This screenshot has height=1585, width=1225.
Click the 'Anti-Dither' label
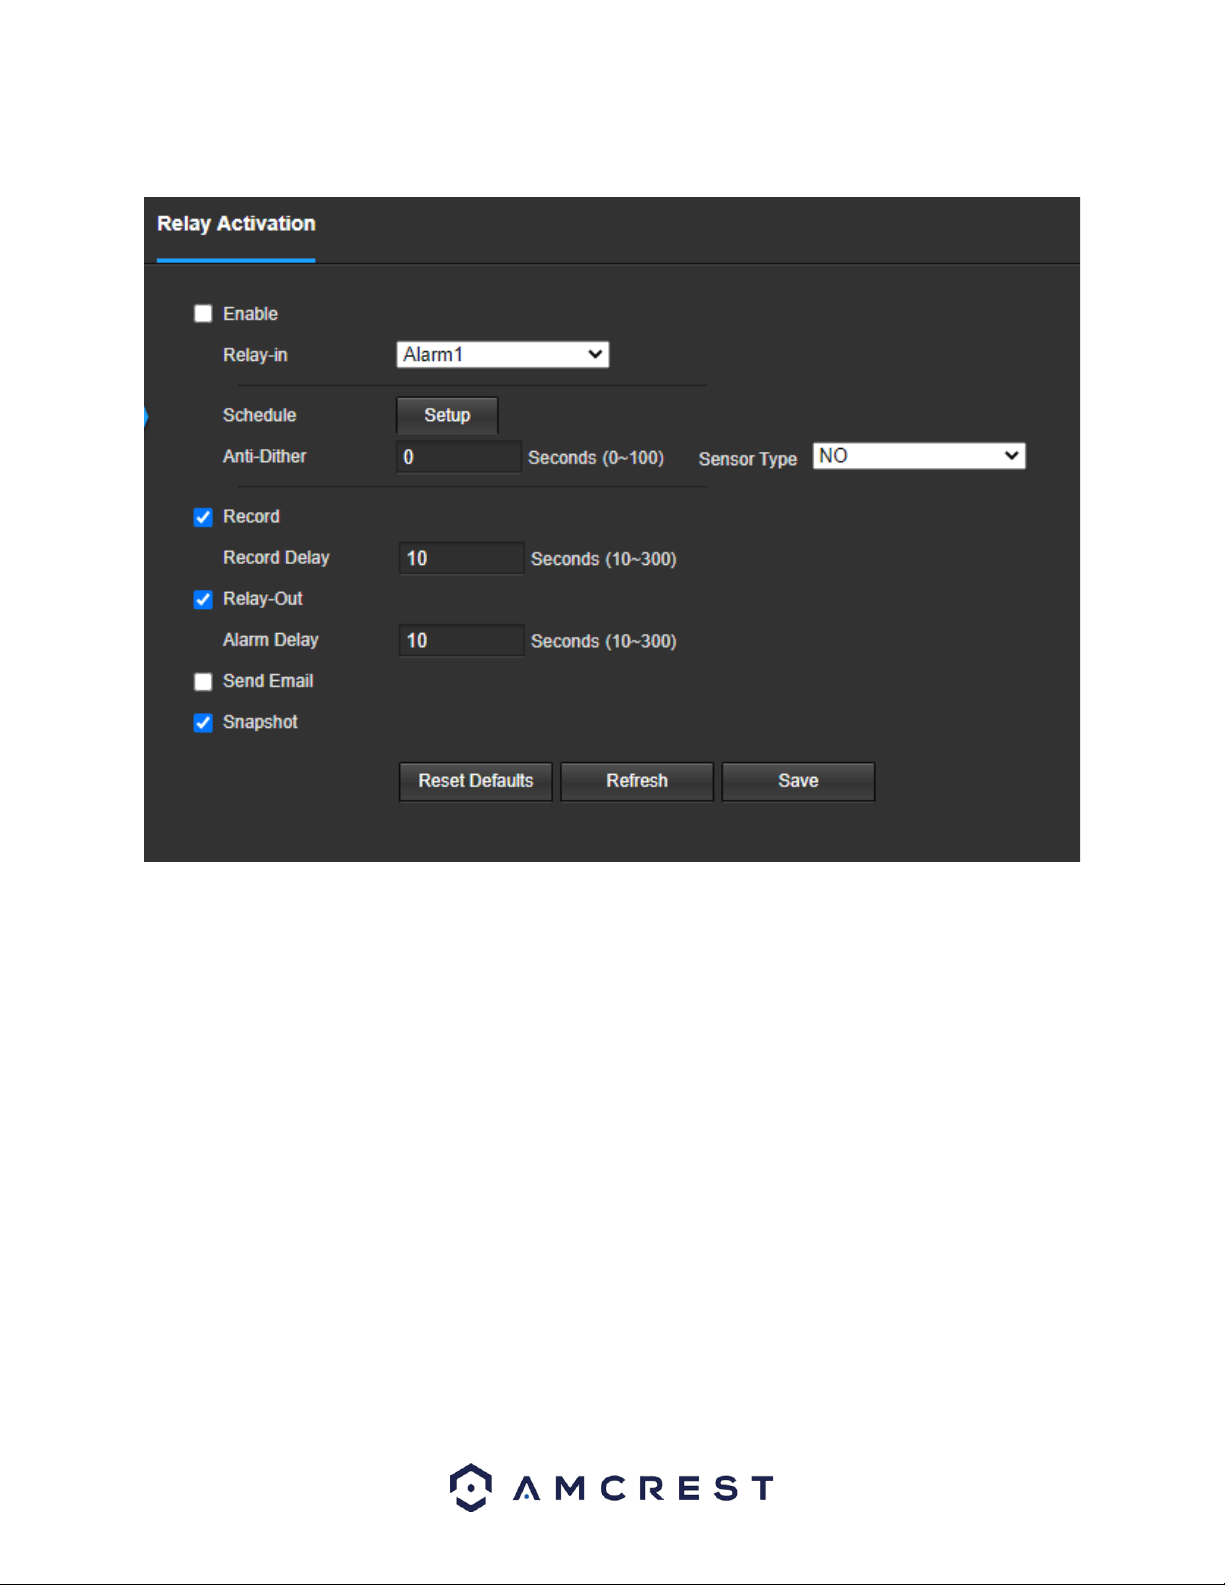click(x=265, y=456)
